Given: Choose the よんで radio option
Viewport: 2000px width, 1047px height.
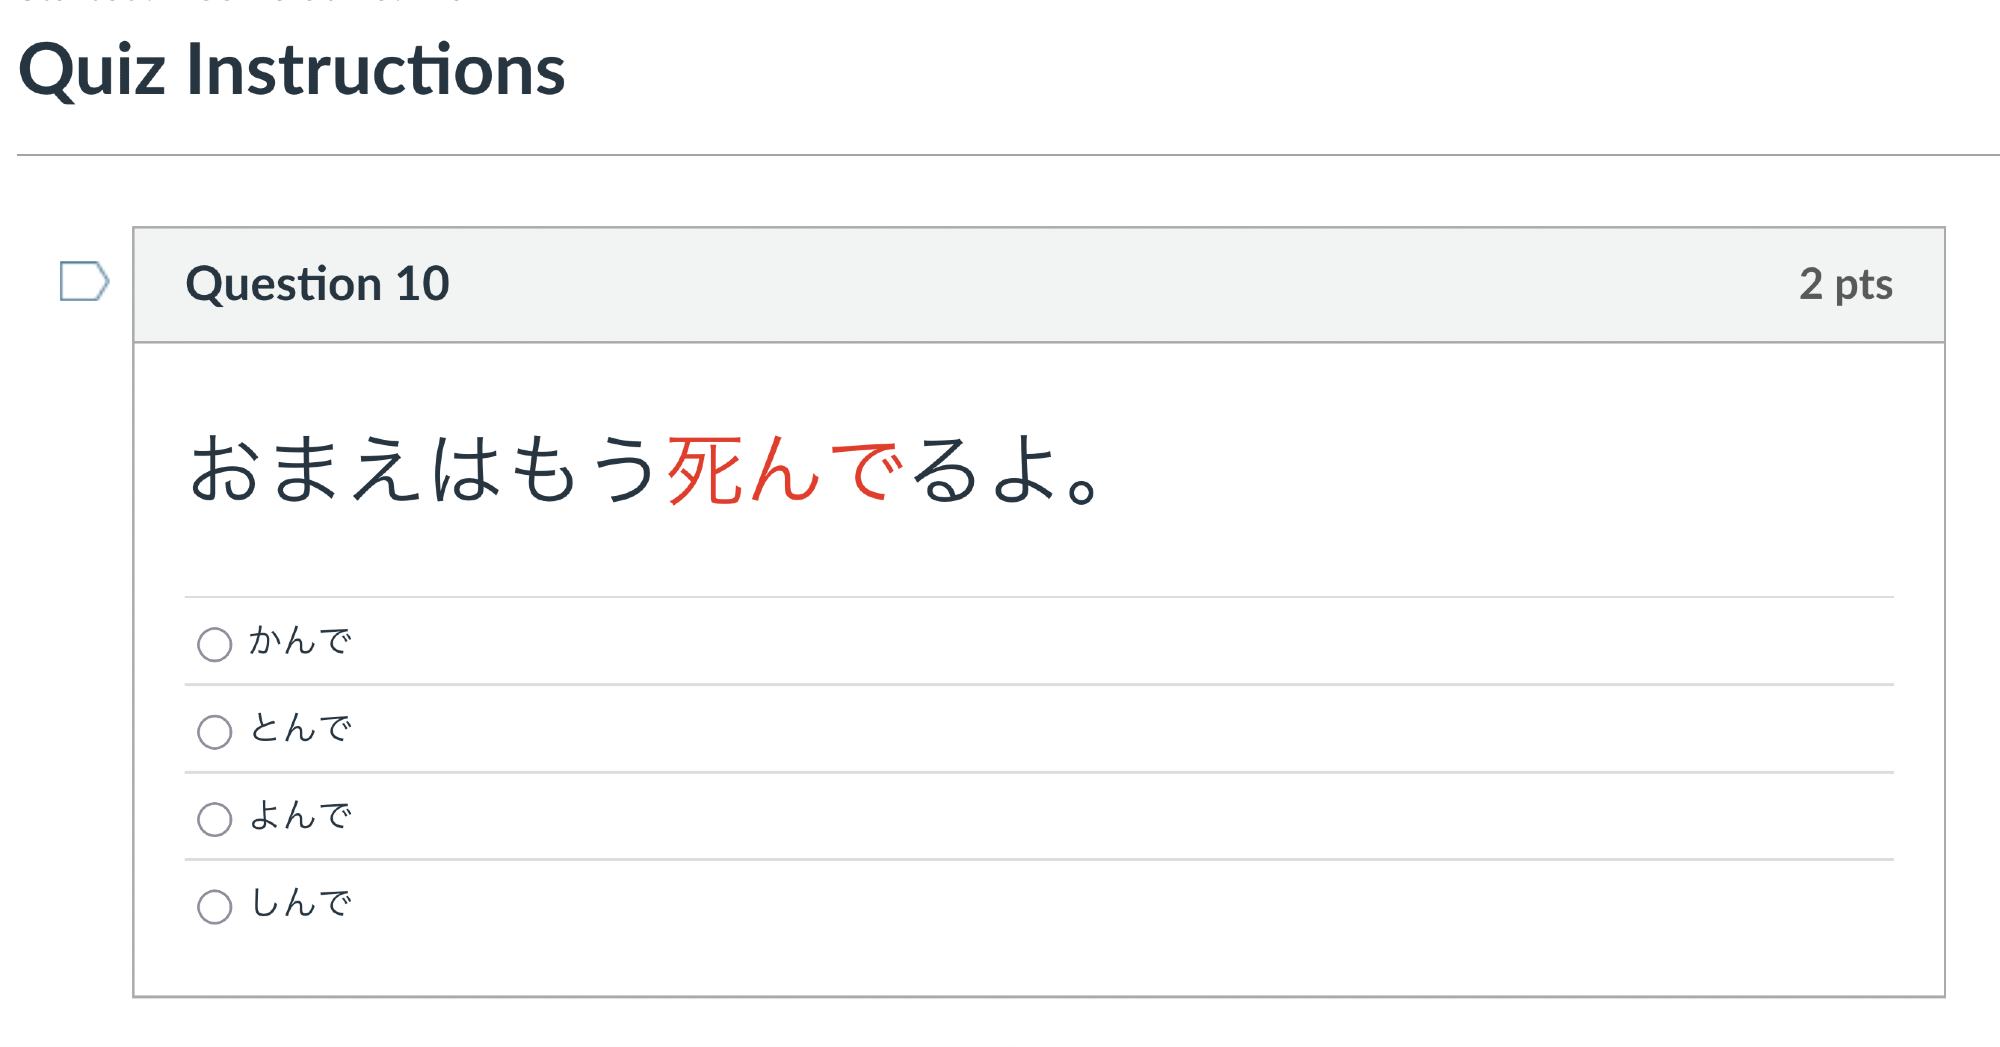Looking at the screenshot, I should pos(214,819).
